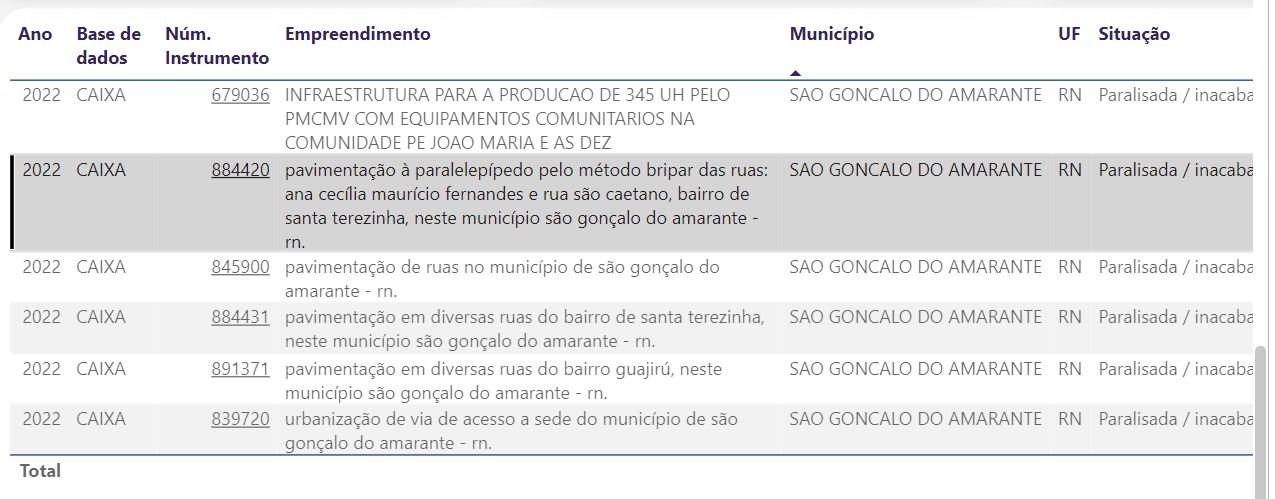Open instrument link 884420
This screenshot has height=499, width=1275.
240,171
